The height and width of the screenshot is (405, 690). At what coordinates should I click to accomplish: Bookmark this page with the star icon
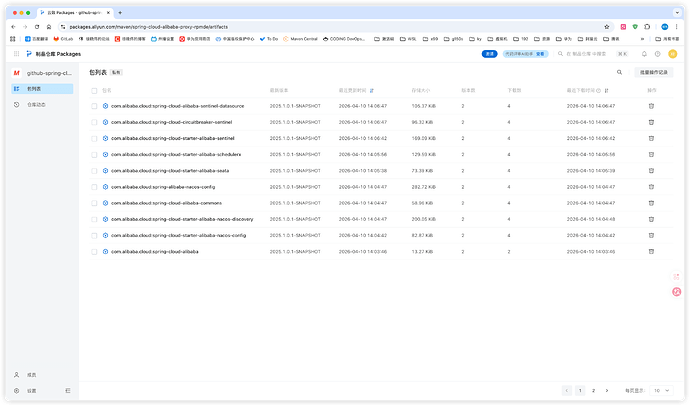click(607, 27)
